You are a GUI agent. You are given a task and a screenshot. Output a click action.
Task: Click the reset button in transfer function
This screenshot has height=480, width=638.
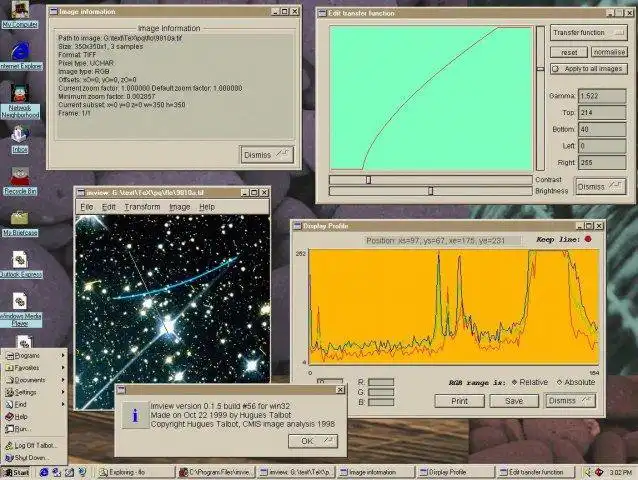(569, 52)
